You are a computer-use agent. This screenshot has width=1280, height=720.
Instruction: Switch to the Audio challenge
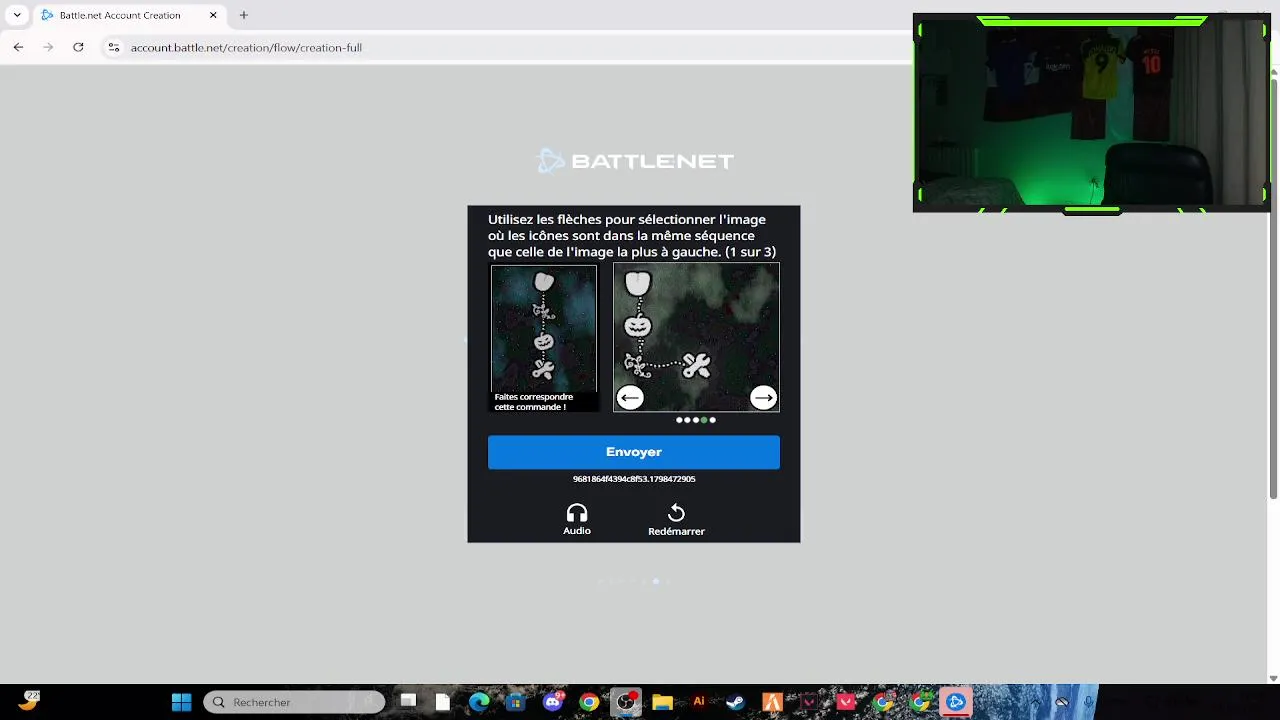(577, 519)
